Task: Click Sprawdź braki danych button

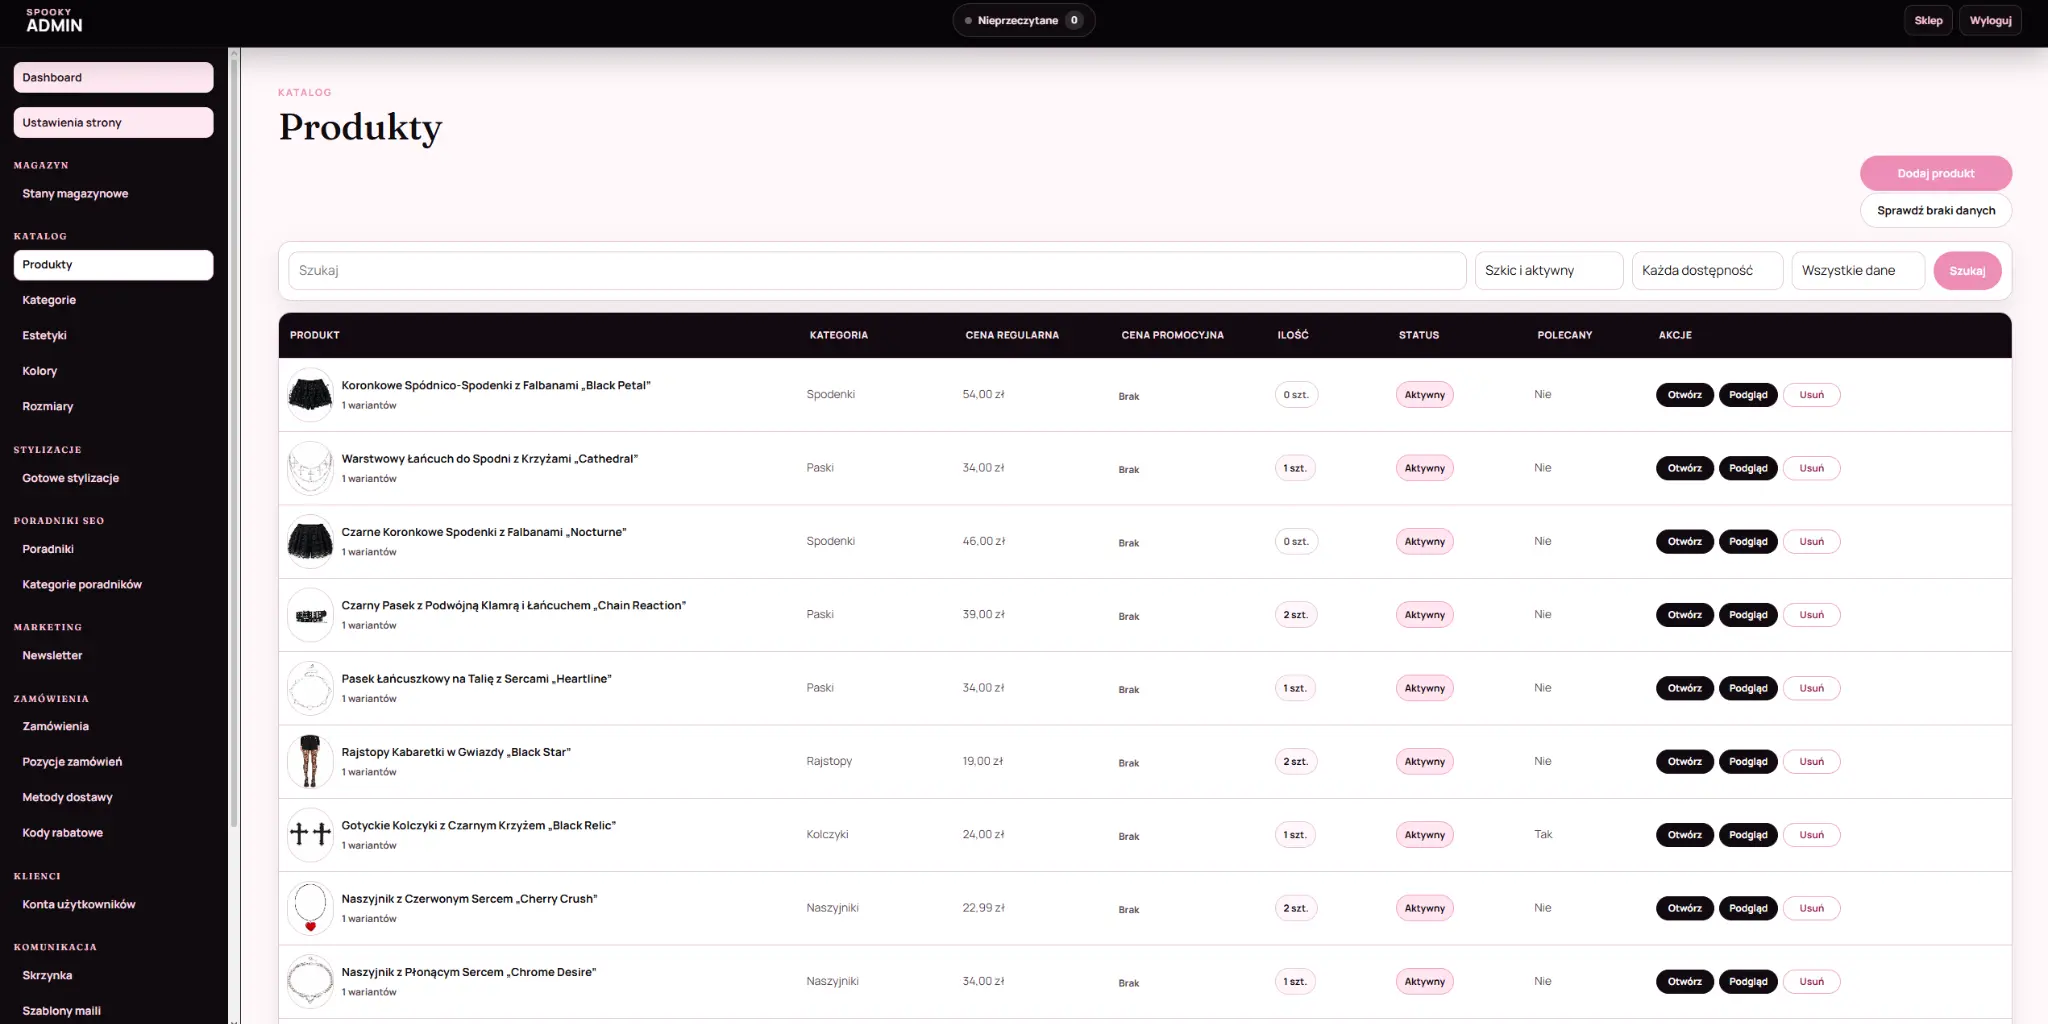Action: tap(1936, 211)
